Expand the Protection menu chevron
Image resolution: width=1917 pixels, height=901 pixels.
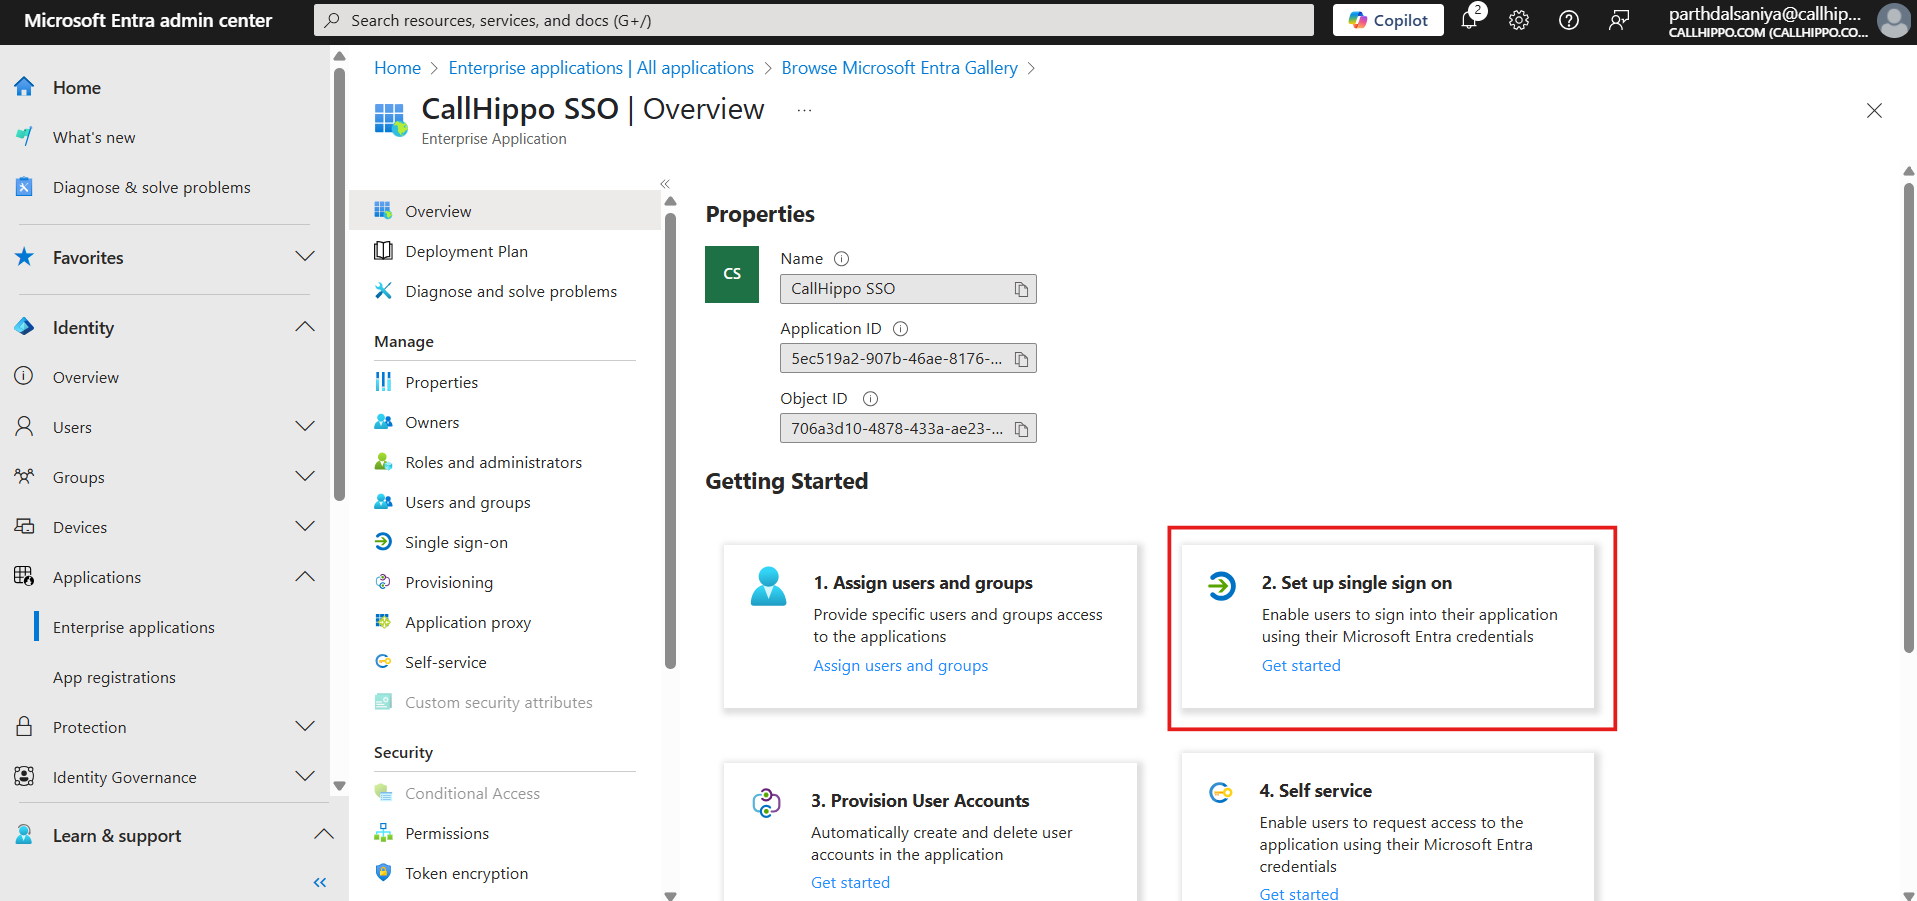(305, 727)
